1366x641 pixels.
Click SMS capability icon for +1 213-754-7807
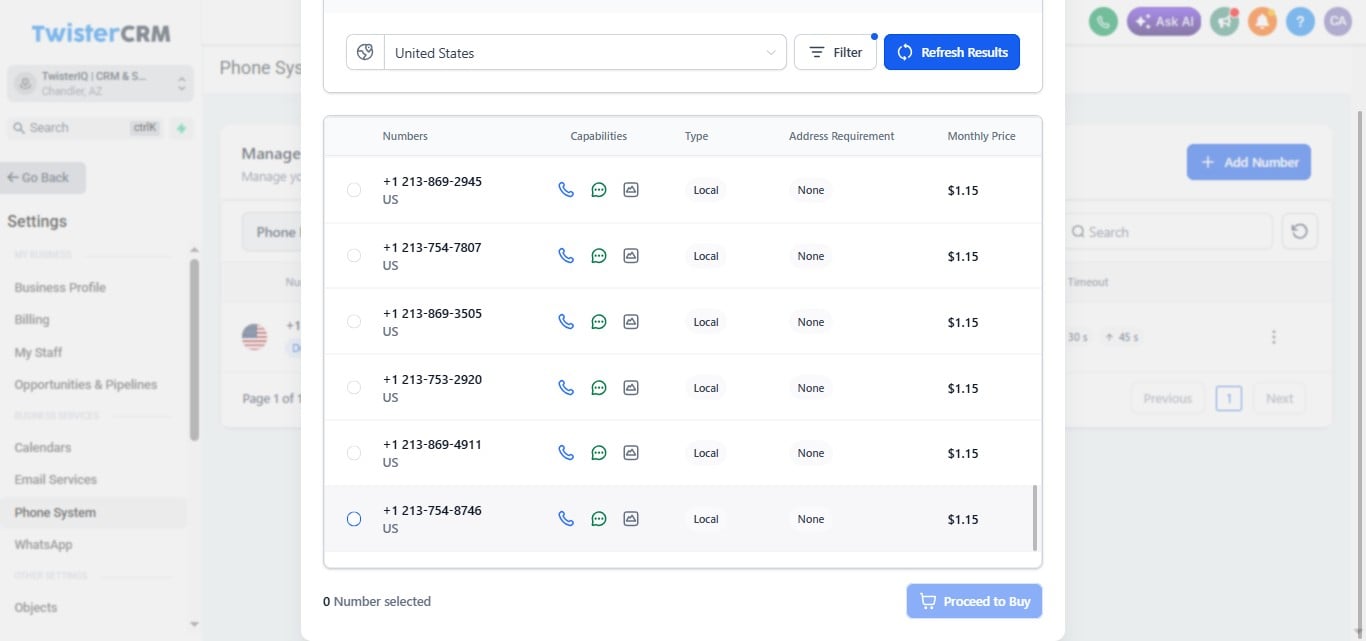tap(599, 255)
